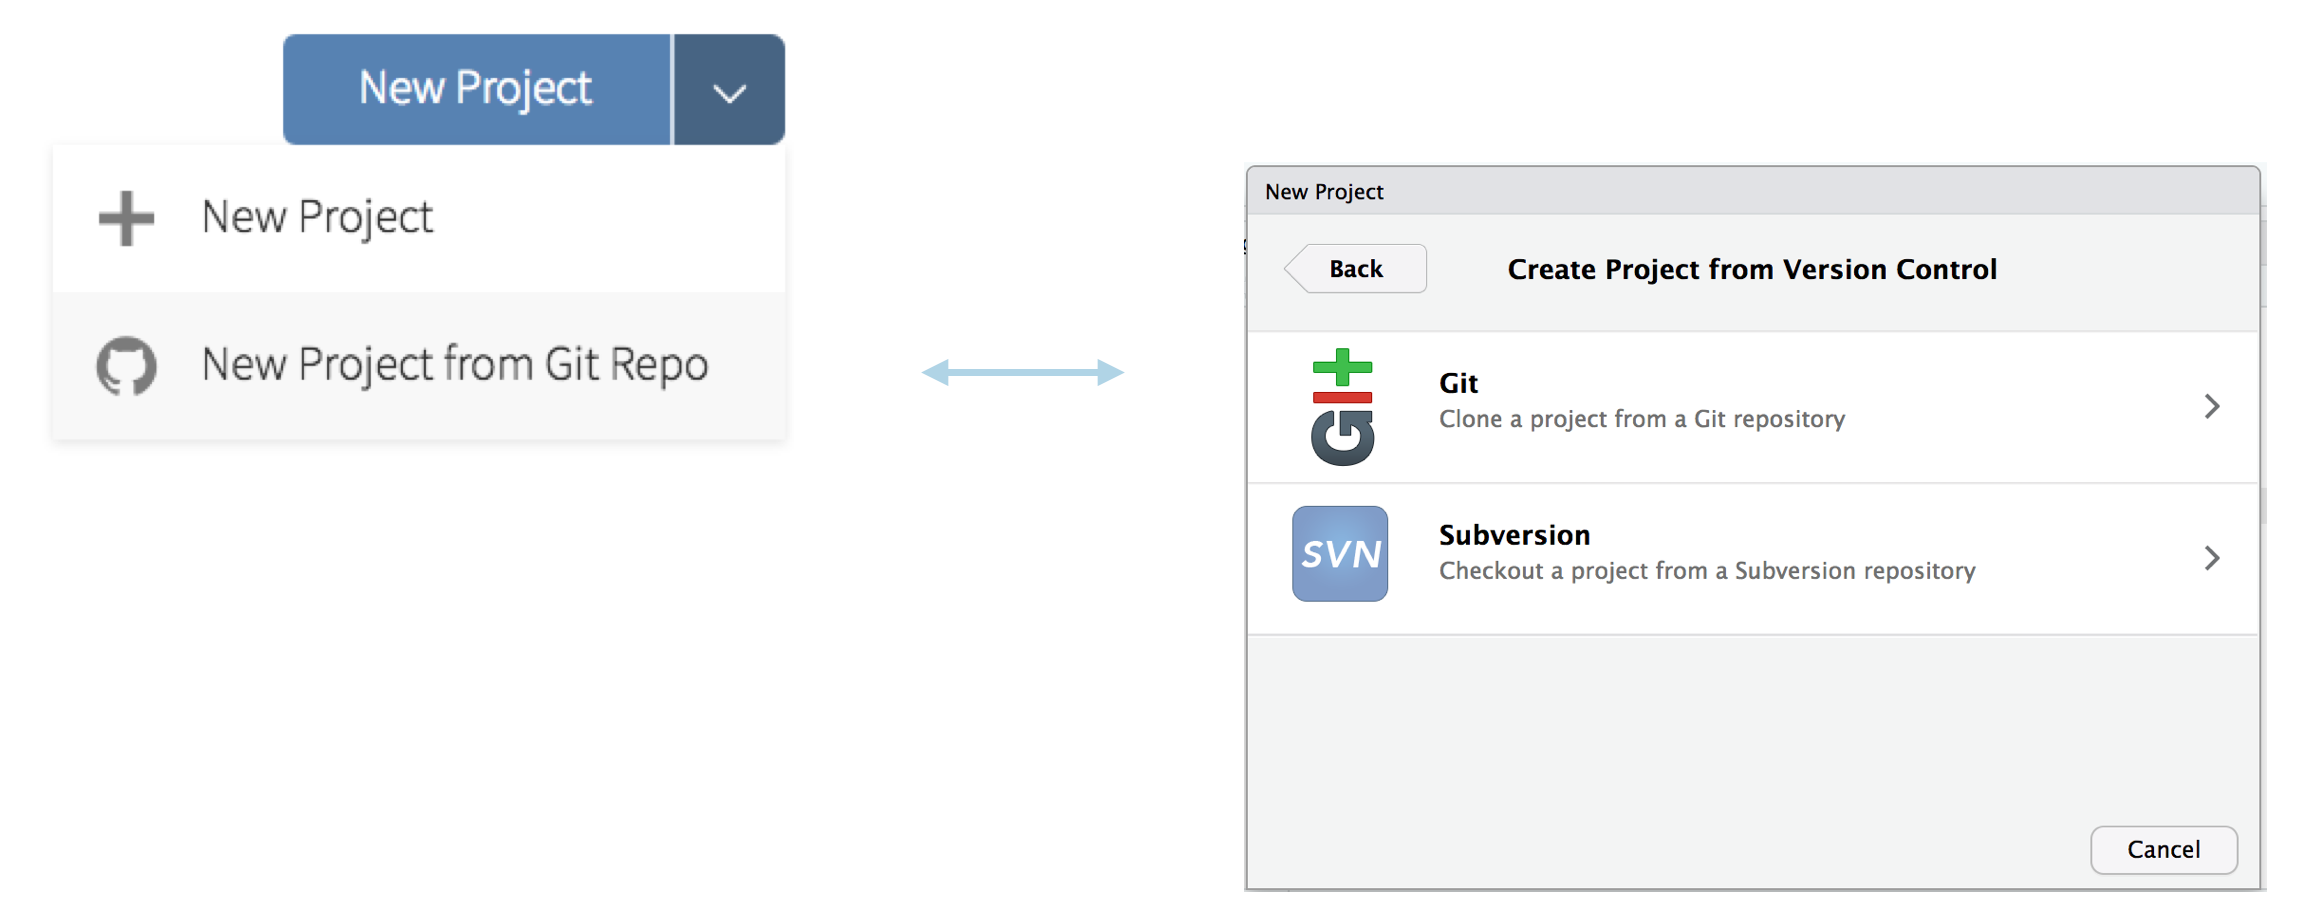Expand the Git option chevron

coord(2212,406)
